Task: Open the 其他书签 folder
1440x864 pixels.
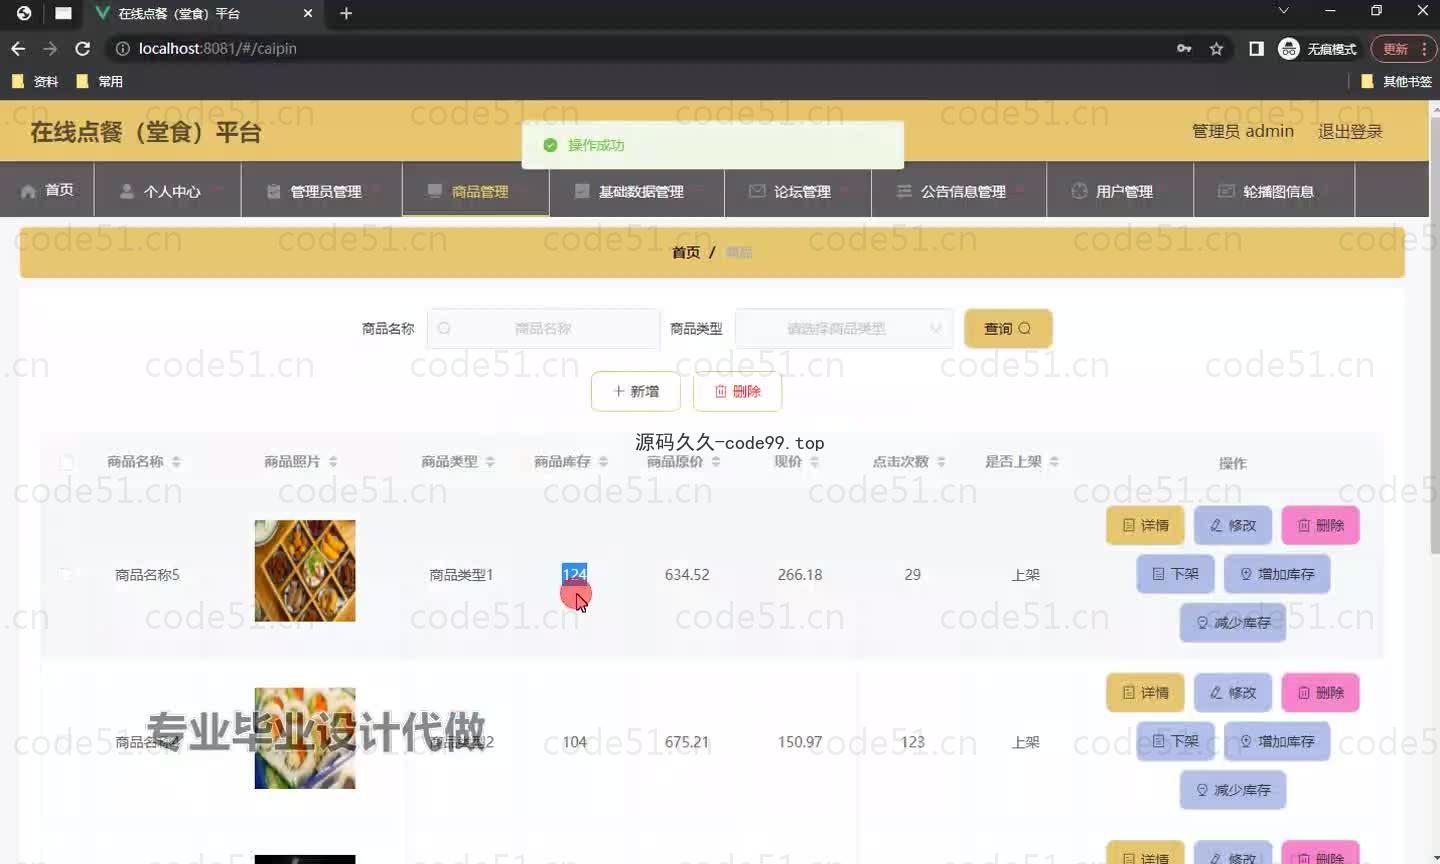Action: point(1397,81)
